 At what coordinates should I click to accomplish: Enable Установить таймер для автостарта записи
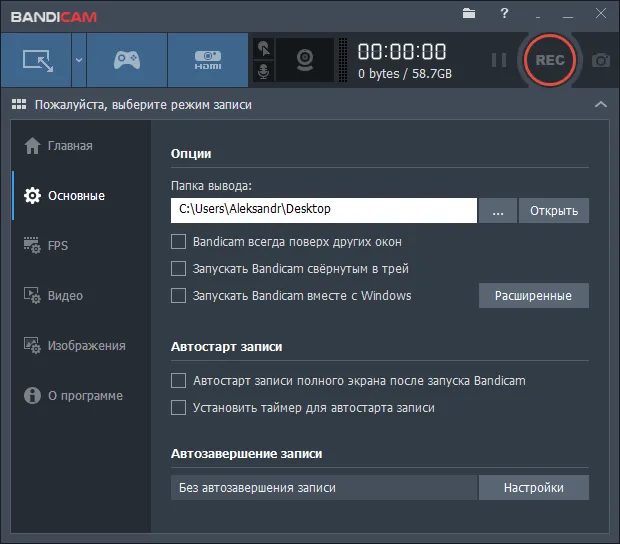click(x=178, y=408)
